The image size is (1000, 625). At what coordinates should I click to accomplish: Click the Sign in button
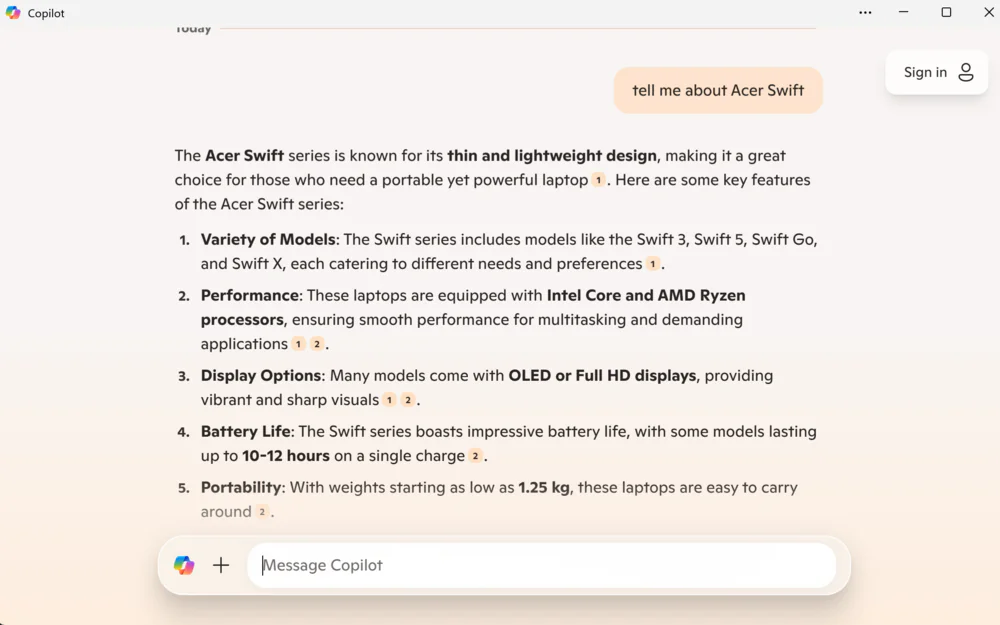(937, 72)
